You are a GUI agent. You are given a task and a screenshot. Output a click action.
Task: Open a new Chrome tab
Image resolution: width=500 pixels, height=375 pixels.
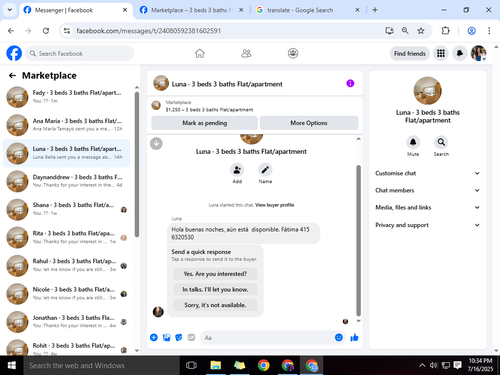[375, 10]
